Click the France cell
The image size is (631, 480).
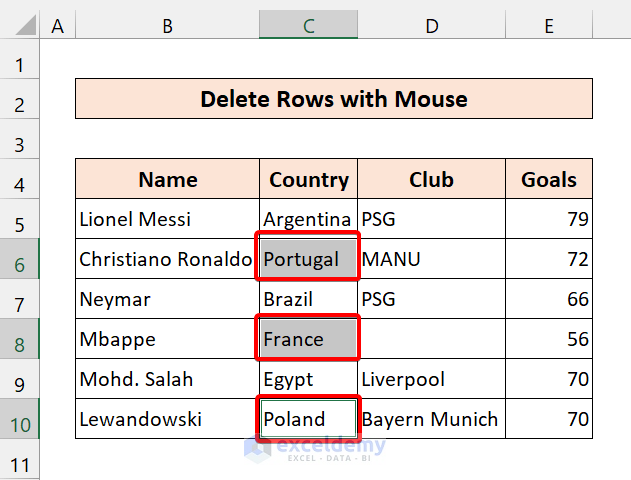click(308, 339)
